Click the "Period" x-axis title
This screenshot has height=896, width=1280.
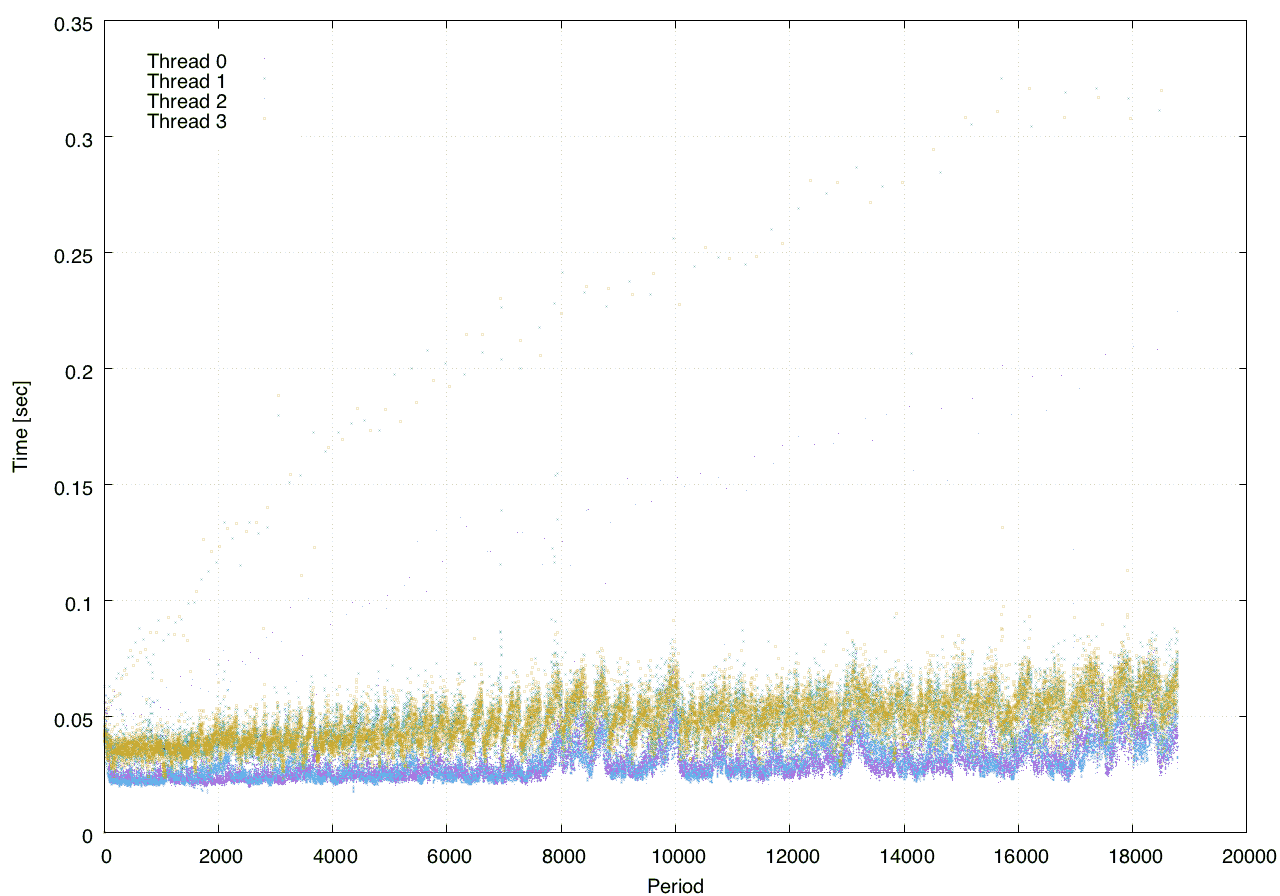[x=675, y=885]
